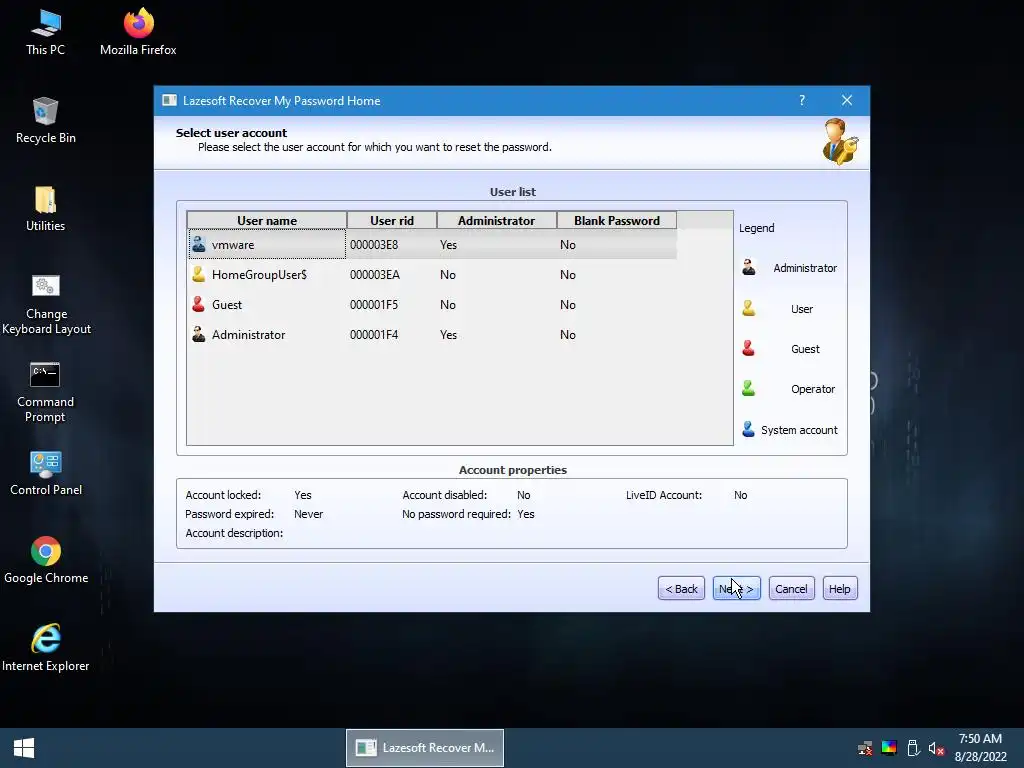The height and width of the screenshot is (768, 1024).
Task: Click the vmware user account icon
Action: click(199, 244)
